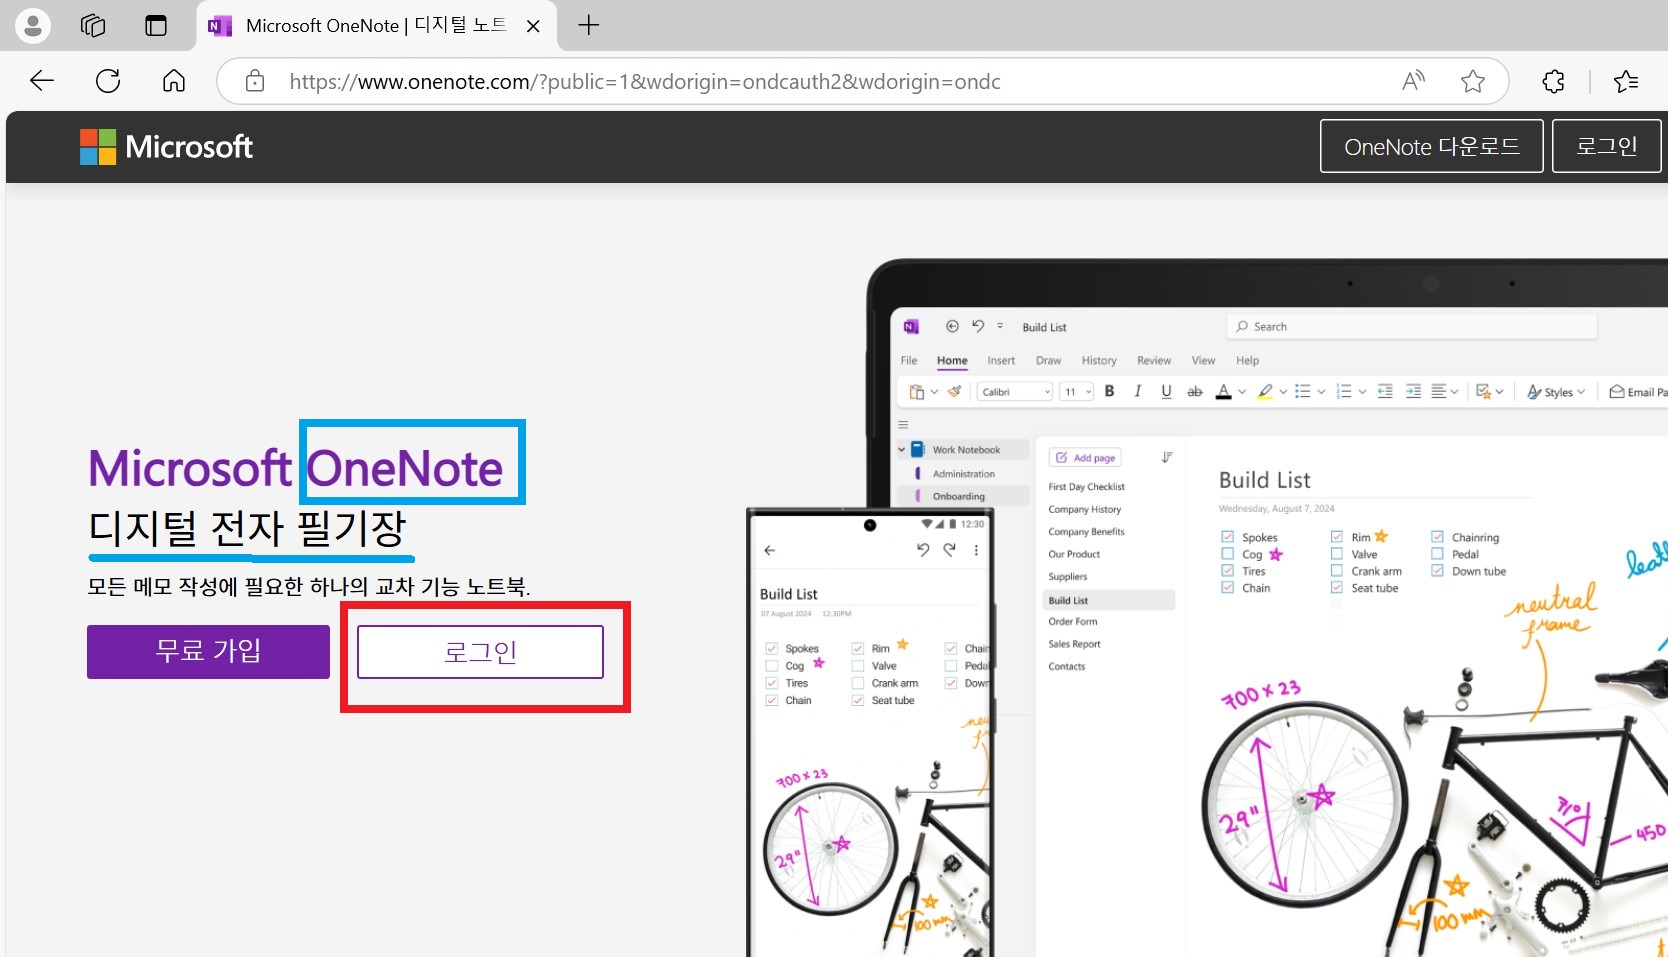Toggle the Down tube checkbox on laptop
The image size is (1668, 957).
(x=1437, y=571)
